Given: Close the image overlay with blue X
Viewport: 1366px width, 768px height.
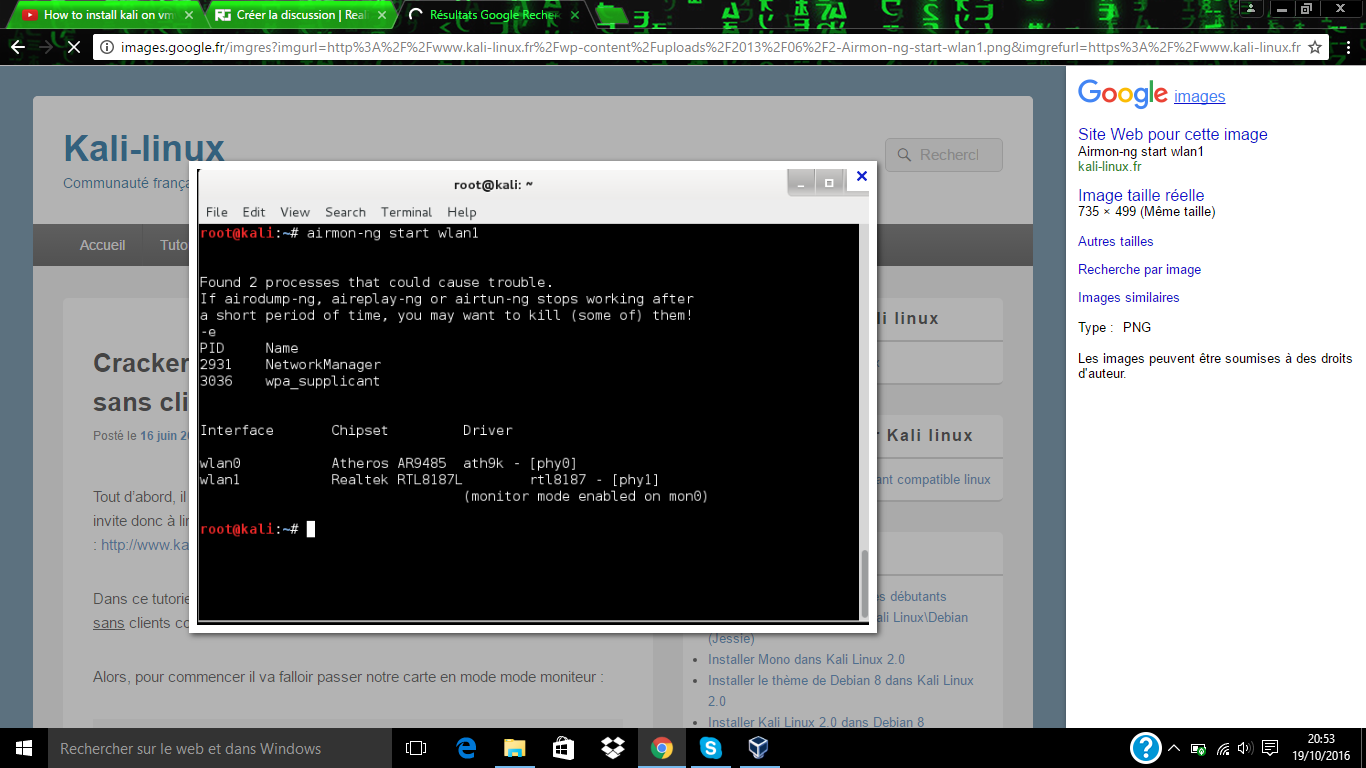Looking at the screenshot, I should tap(862, 176).
